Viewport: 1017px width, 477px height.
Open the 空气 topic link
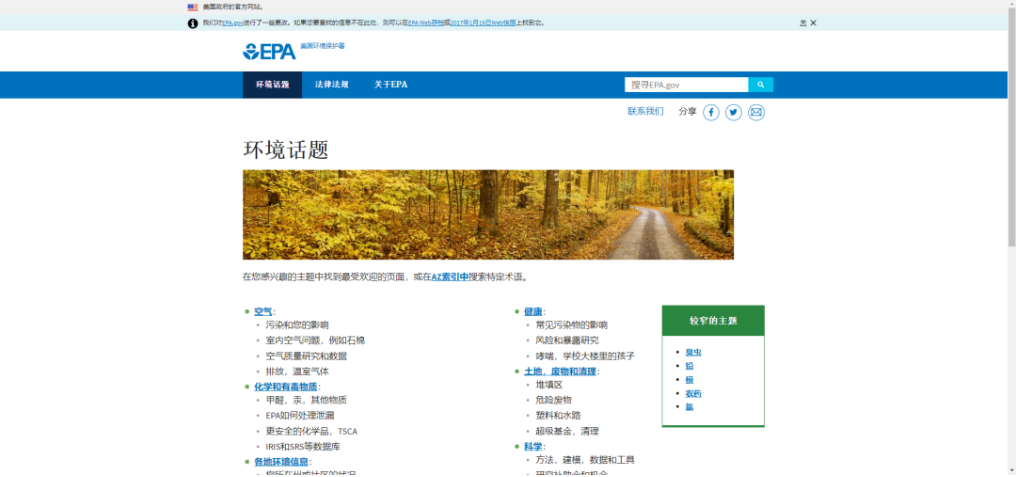(x=263, y=311)
